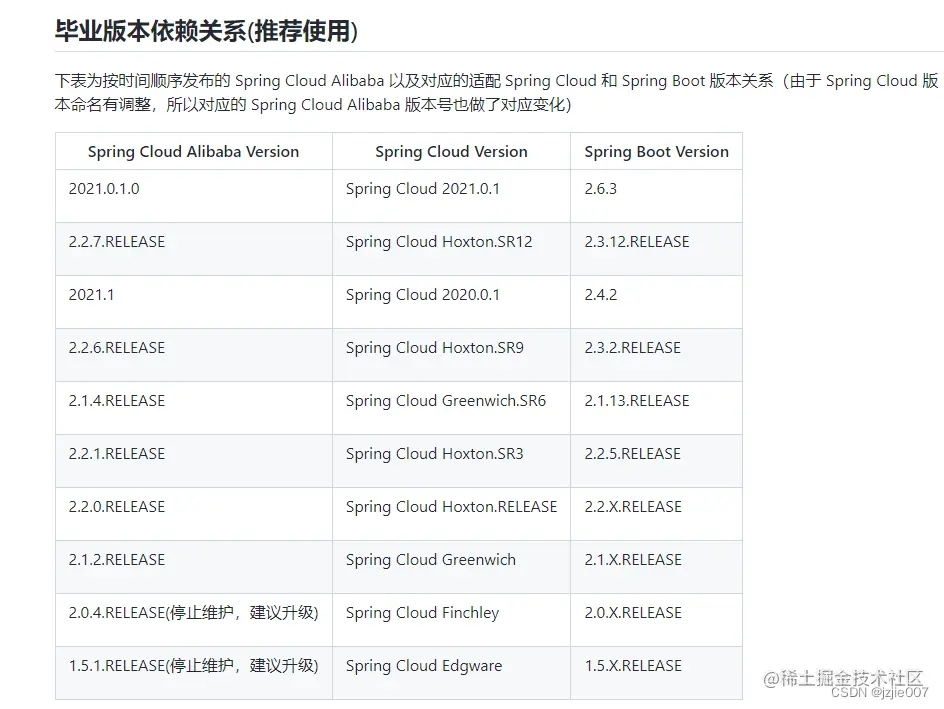Click the Spring Cloud Hoxton.SR3 cell
The height and width of the screenshot is (709, 944).
click(x=452, y=461)
